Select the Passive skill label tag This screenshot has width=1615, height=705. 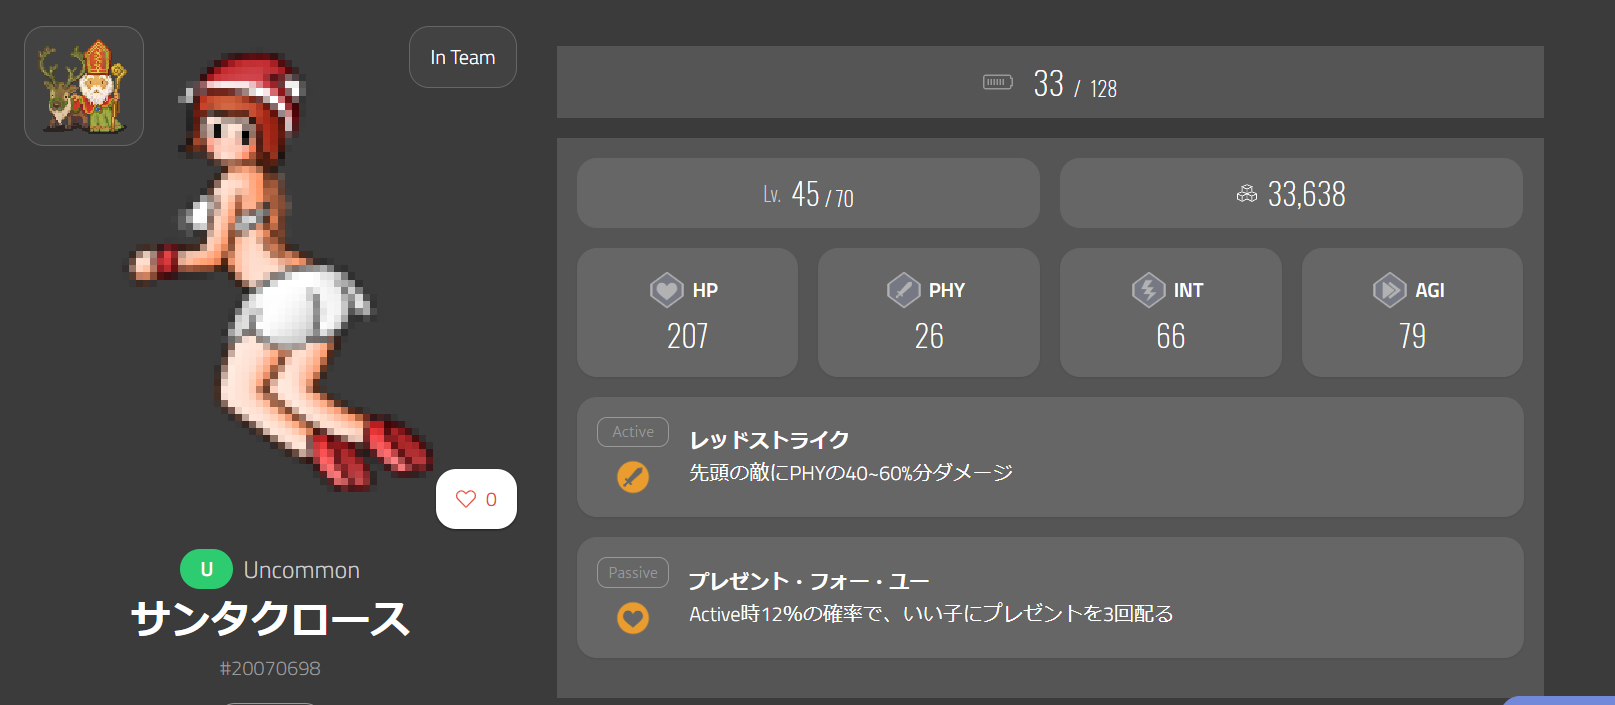pyautogui.click(x=633, y=573)
